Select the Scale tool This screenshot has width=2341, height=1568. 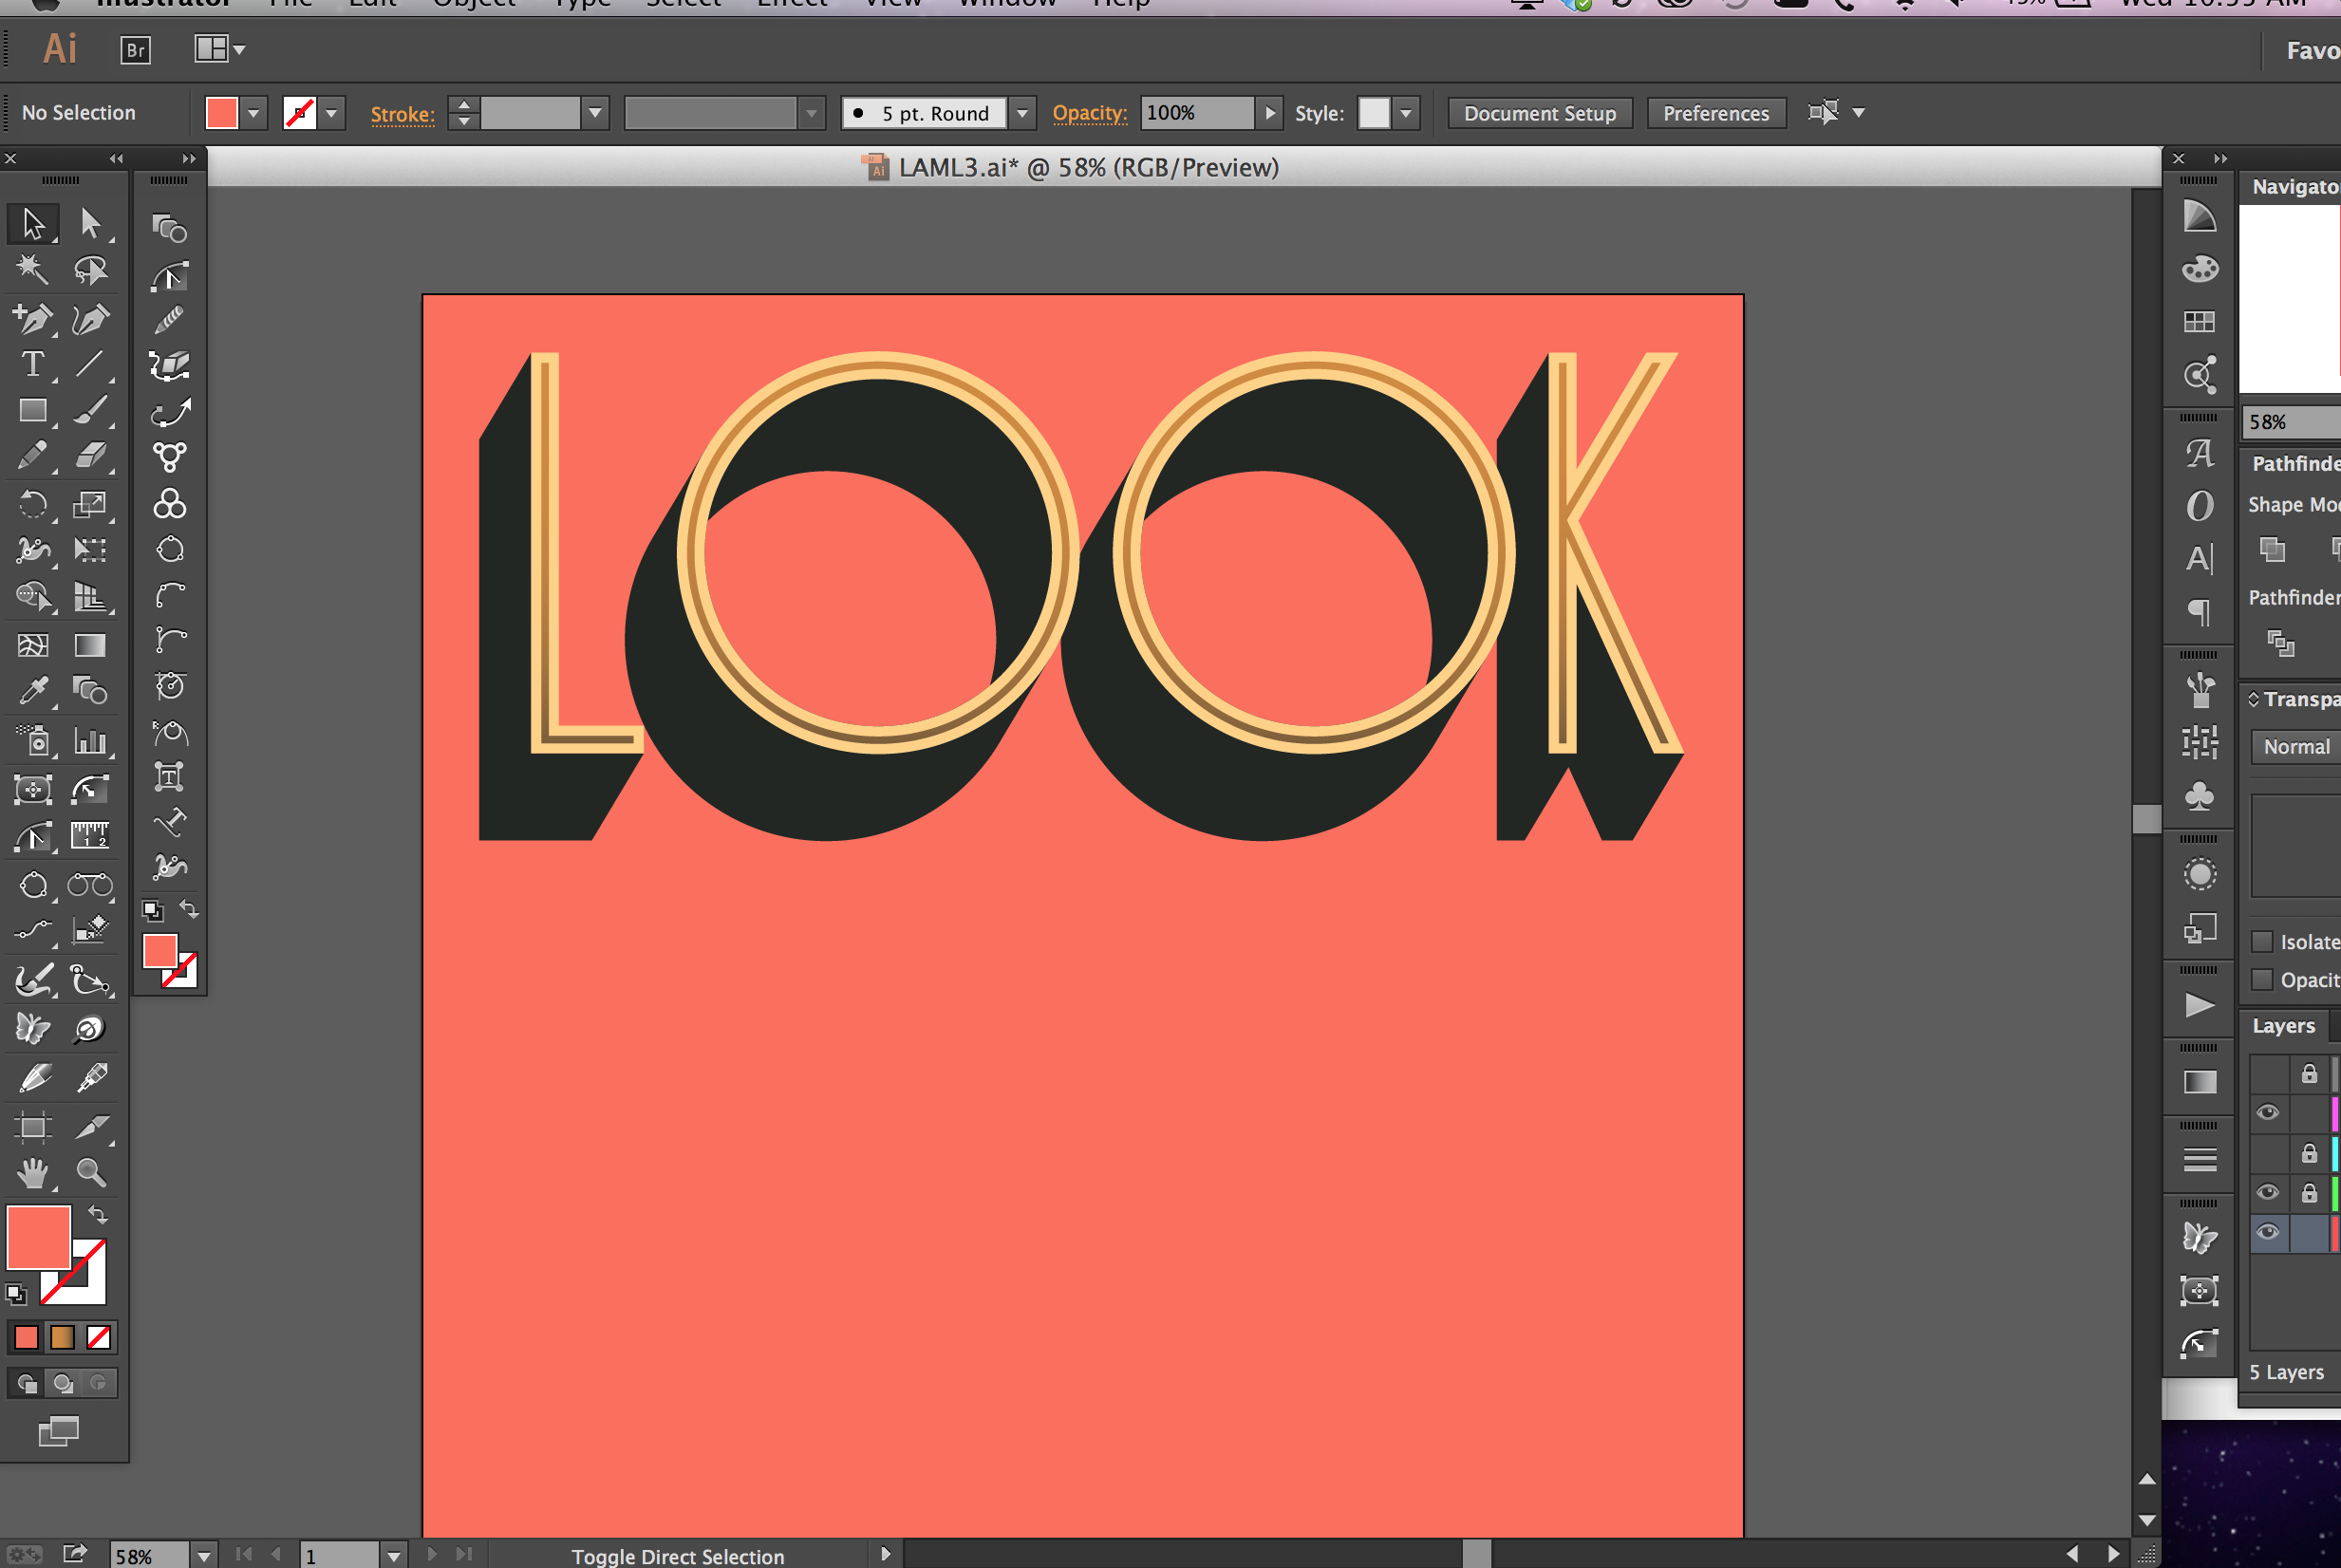tap(90, 504)
